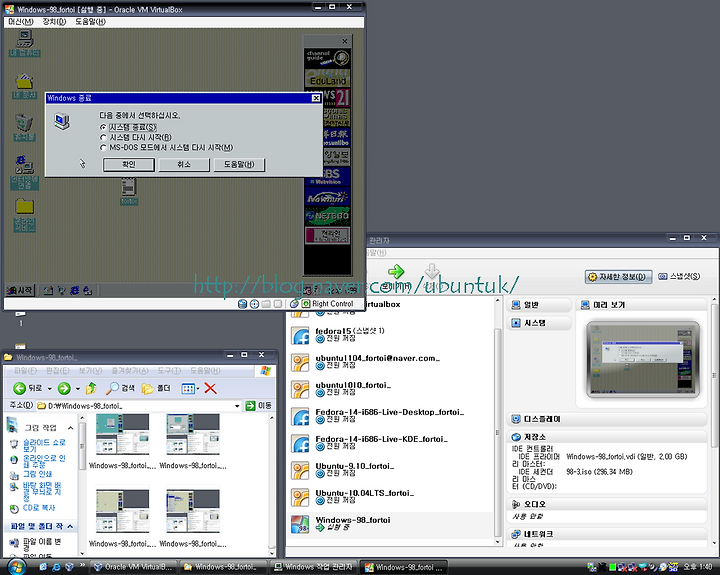720x575 pixels.
Task: Click the 검색 search icon in Explorer toolbar
Action: [x=120, y=389]
